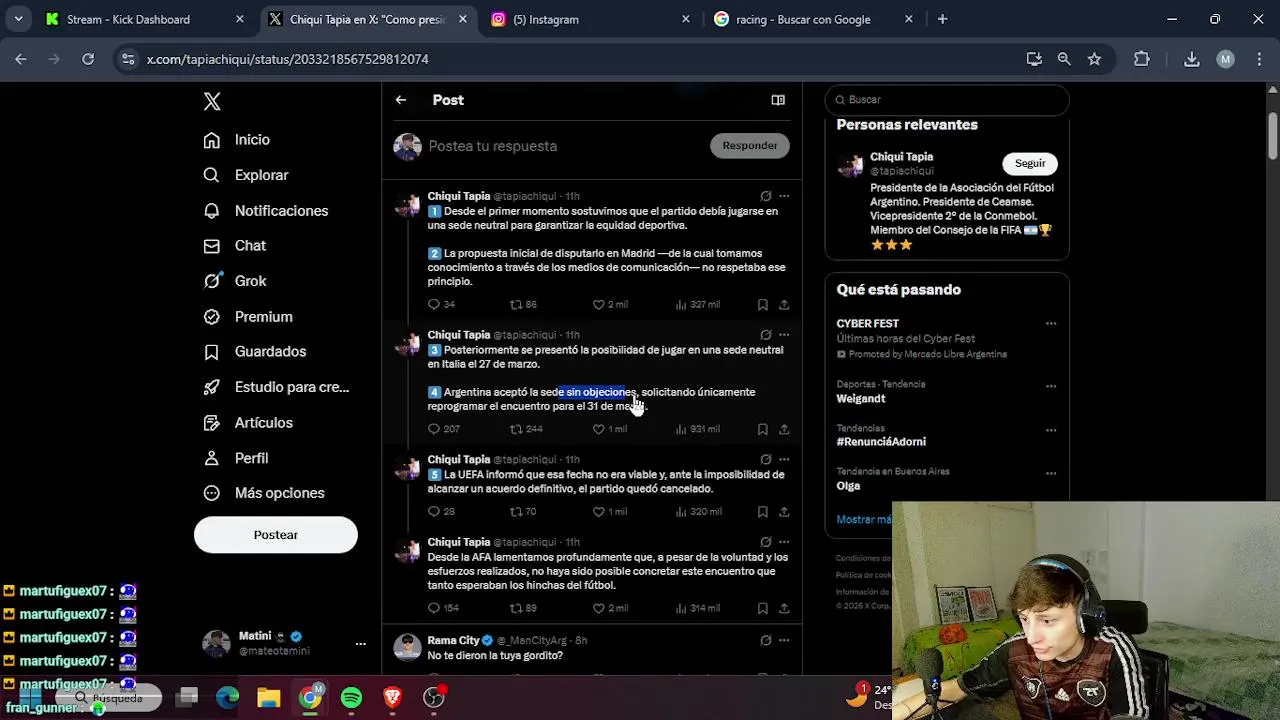
Task: Open more options for Olga trend
Action: [1051, 473]
